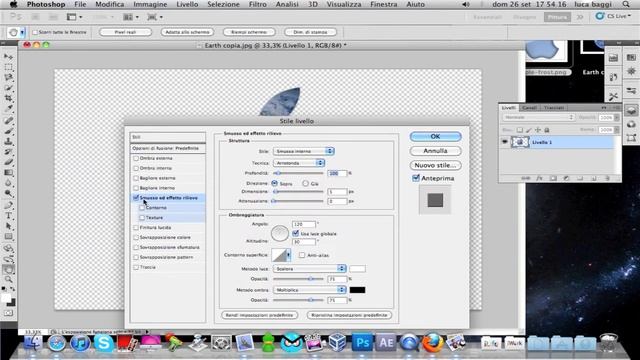Enable the Ombra interna effect checkbox
Viewport: 640px width, 360px height.
[136, 168]
